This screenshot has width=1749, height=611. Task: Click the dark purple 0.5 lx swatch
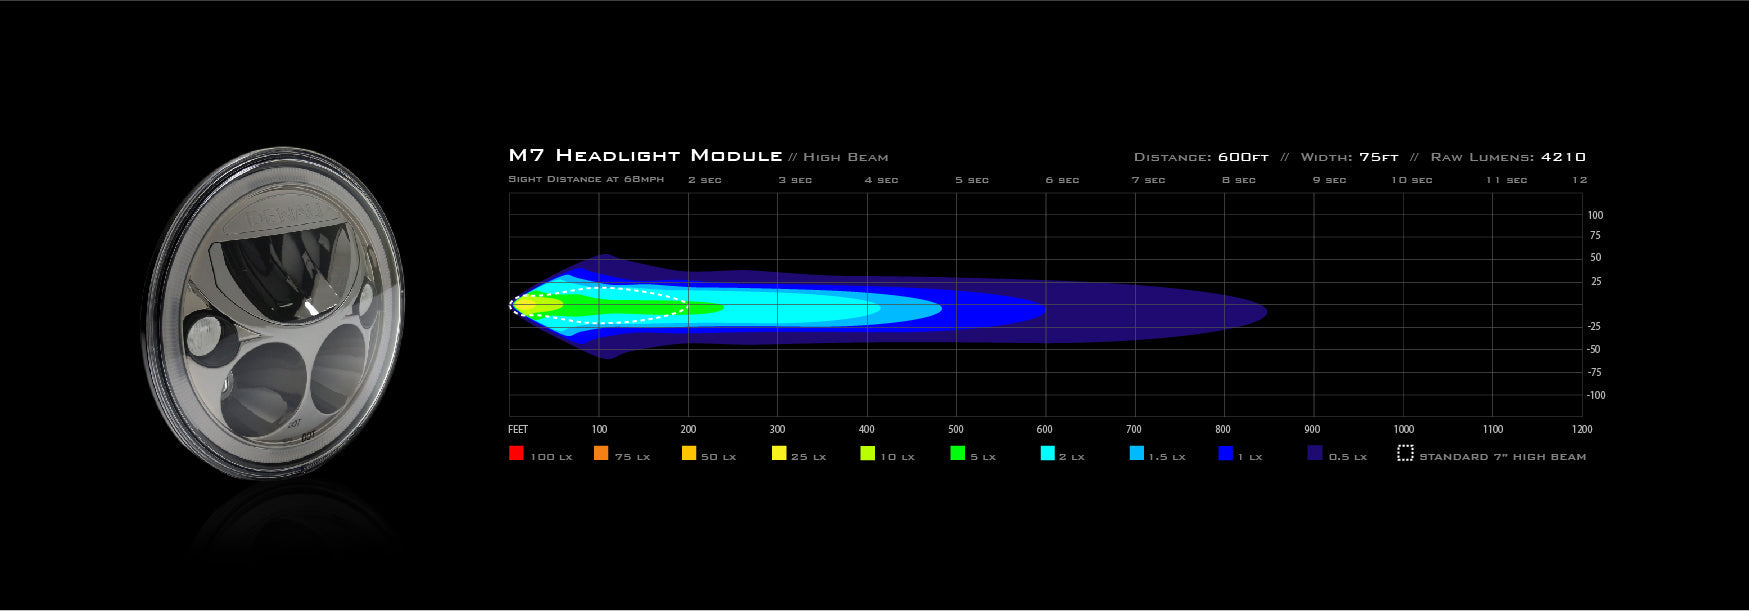(x=1315, y=453)
